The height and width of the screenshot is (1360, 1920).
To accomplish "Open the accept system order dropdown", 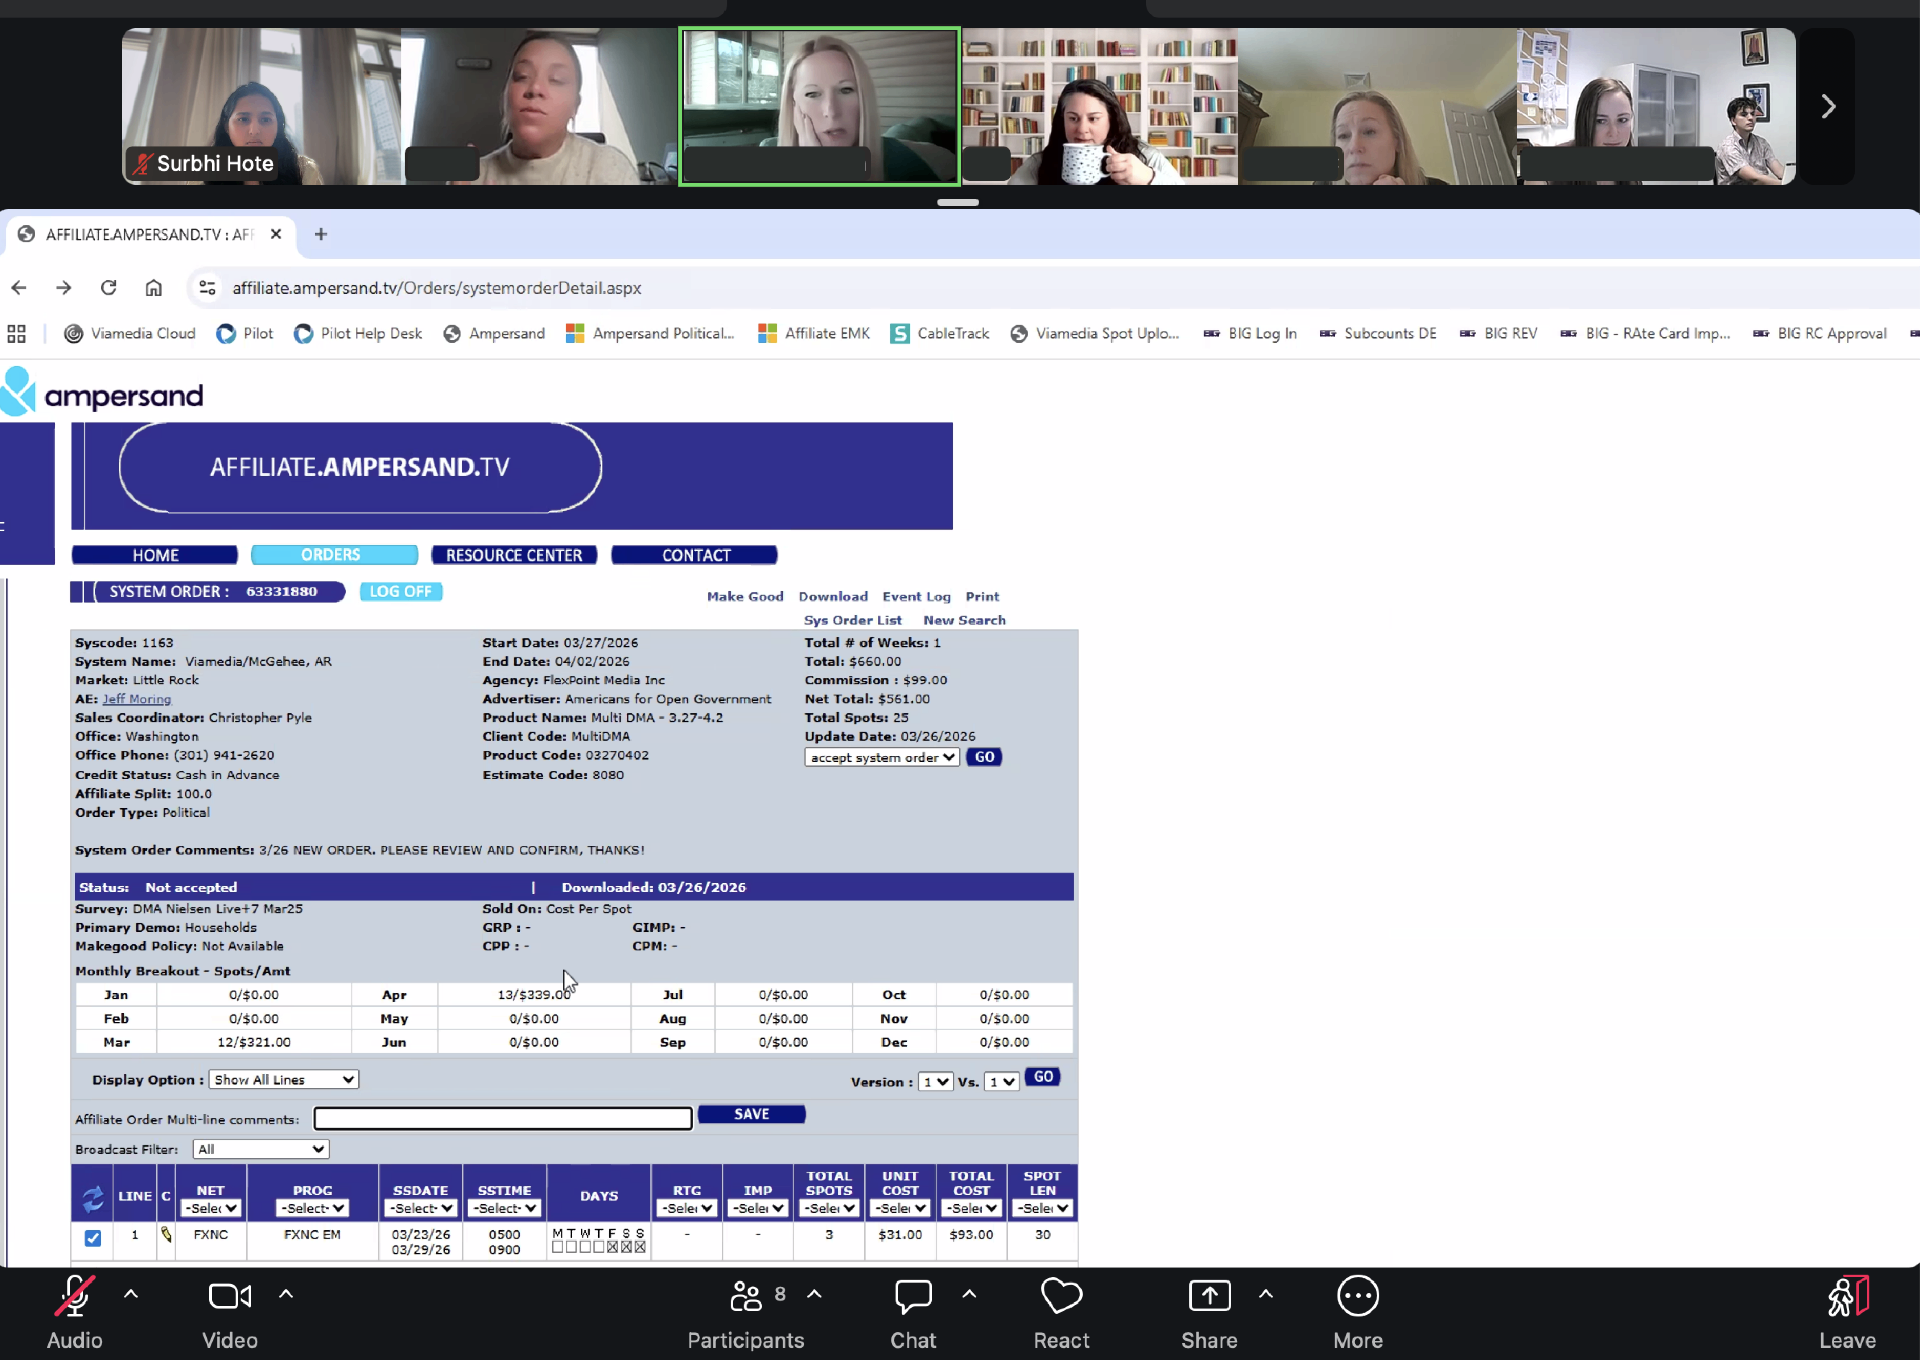I will tap(882, 758).
